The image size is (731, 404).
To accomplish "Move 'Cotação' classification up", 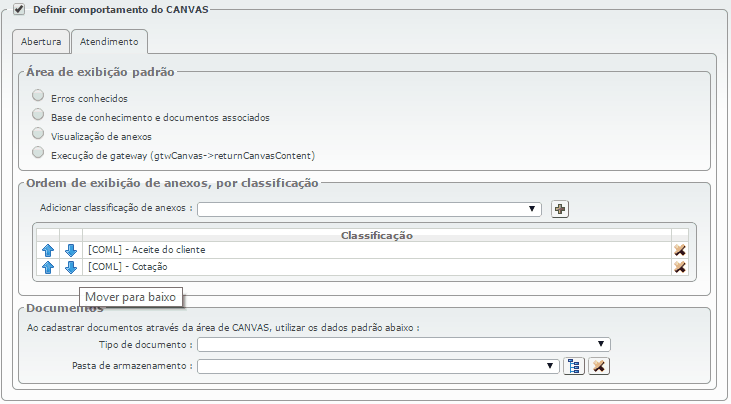I will click(x=48, y=267).
